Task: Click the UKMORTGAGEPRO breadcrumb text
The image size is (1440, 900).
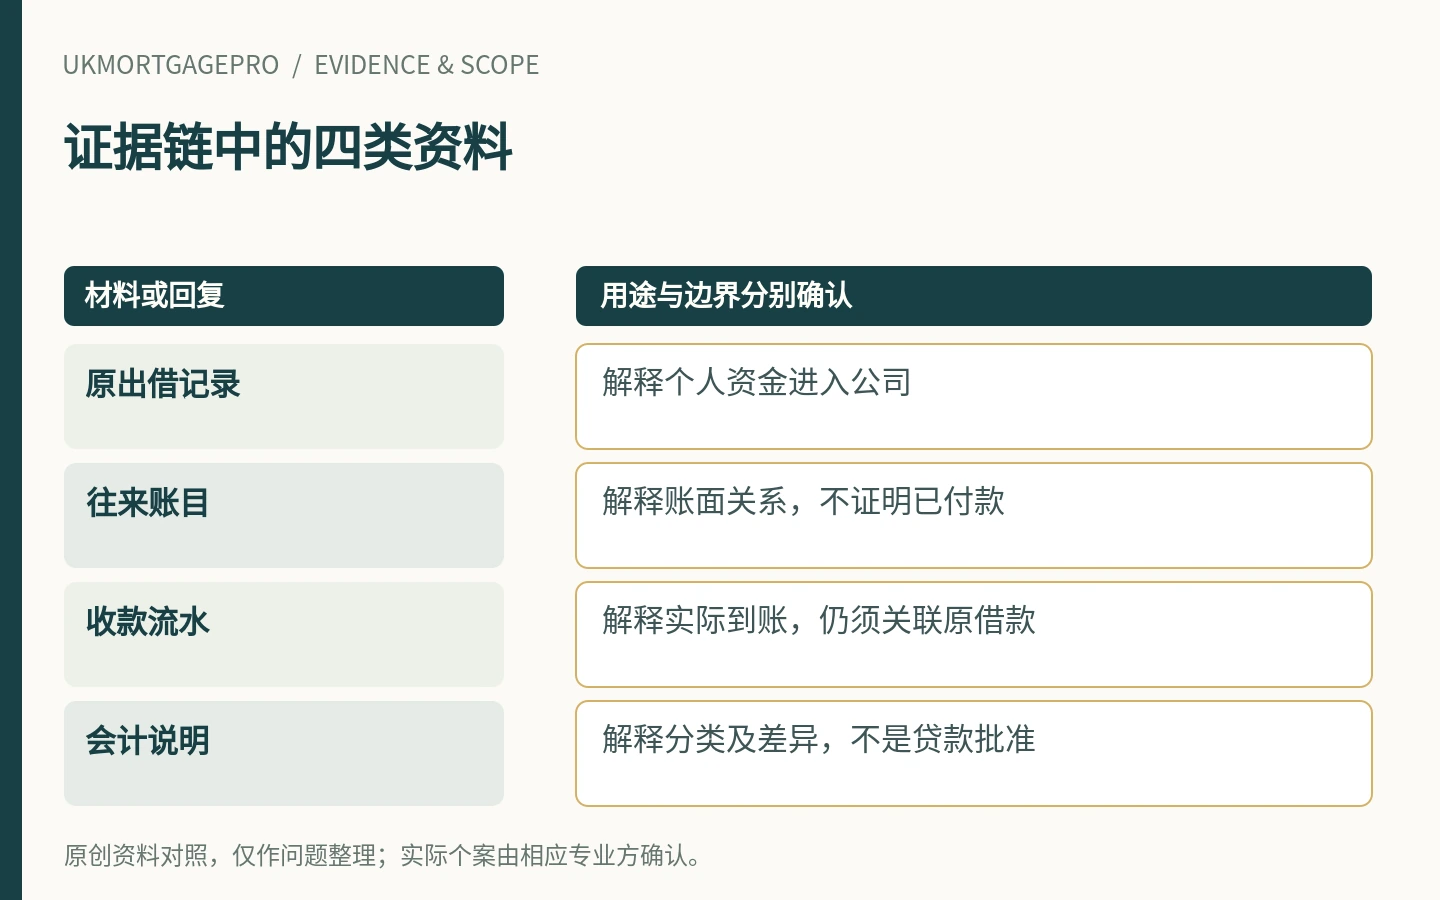Action: pyautogui.click(x=171, y=65)
